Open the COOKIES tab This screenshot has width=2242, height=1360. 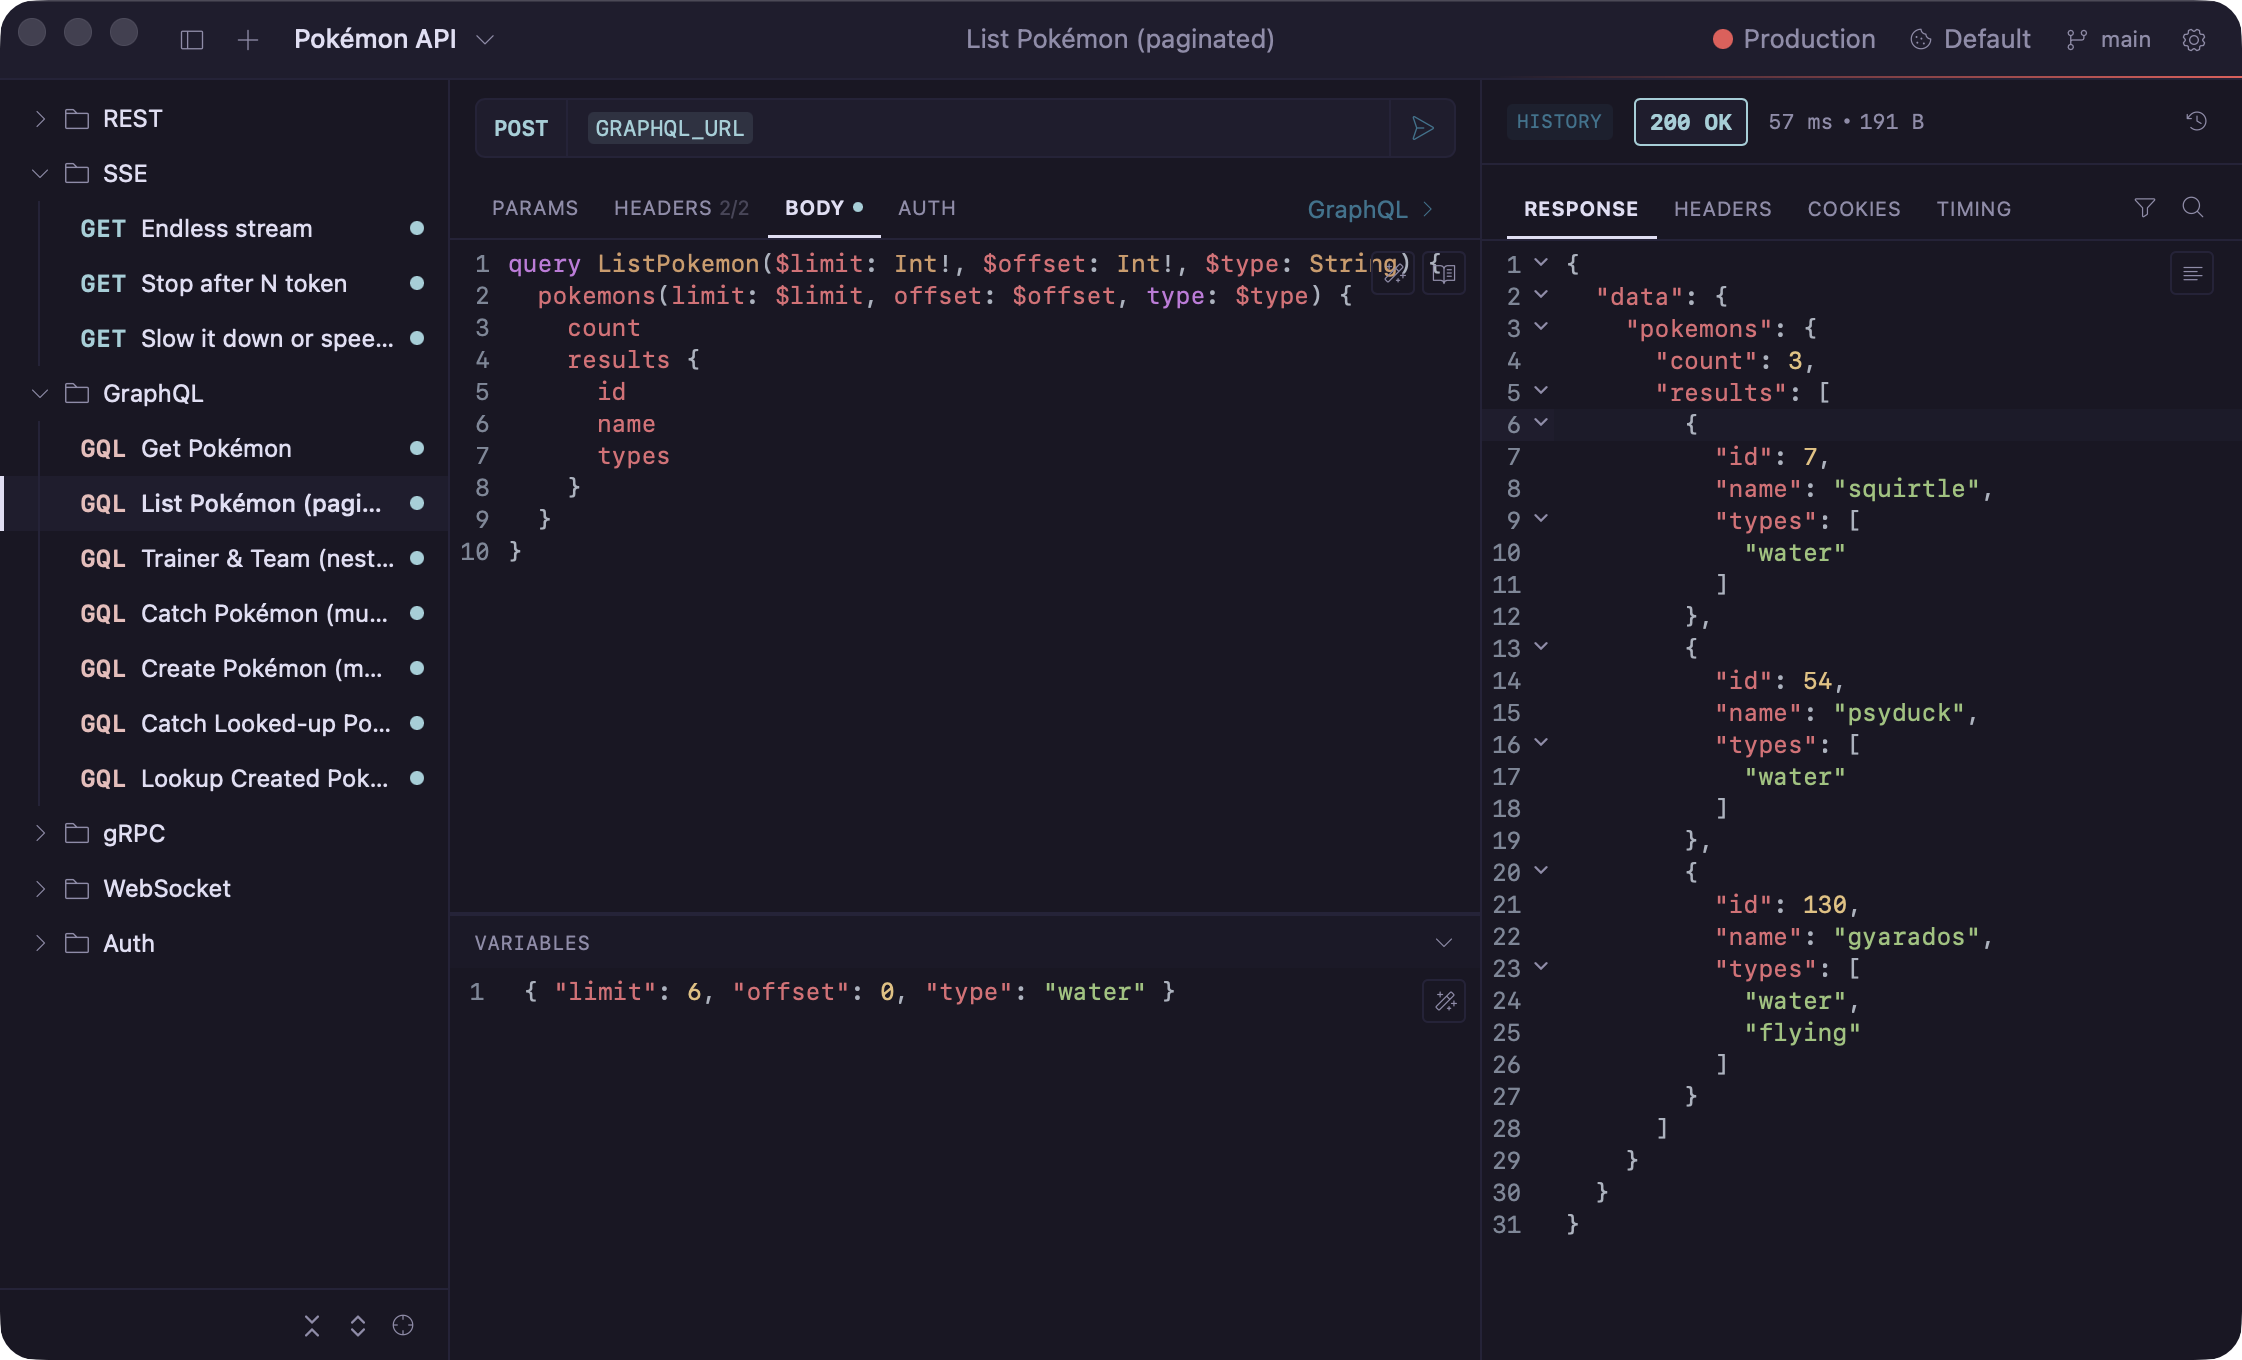1854,209
